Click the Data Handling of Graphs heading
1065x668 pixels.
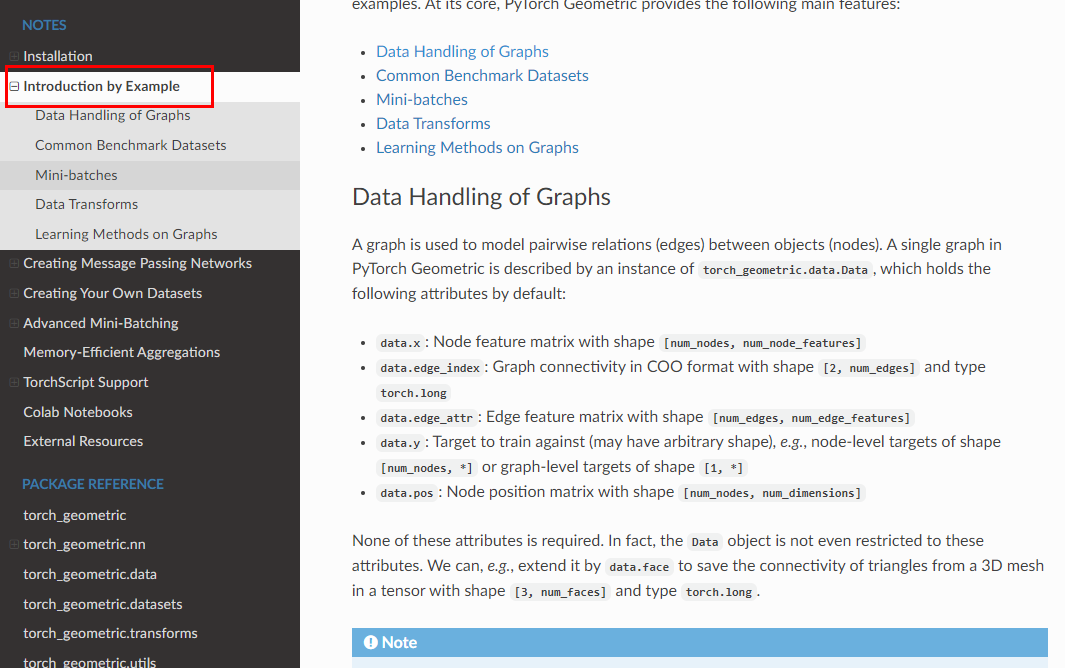[x=481, y=197]
